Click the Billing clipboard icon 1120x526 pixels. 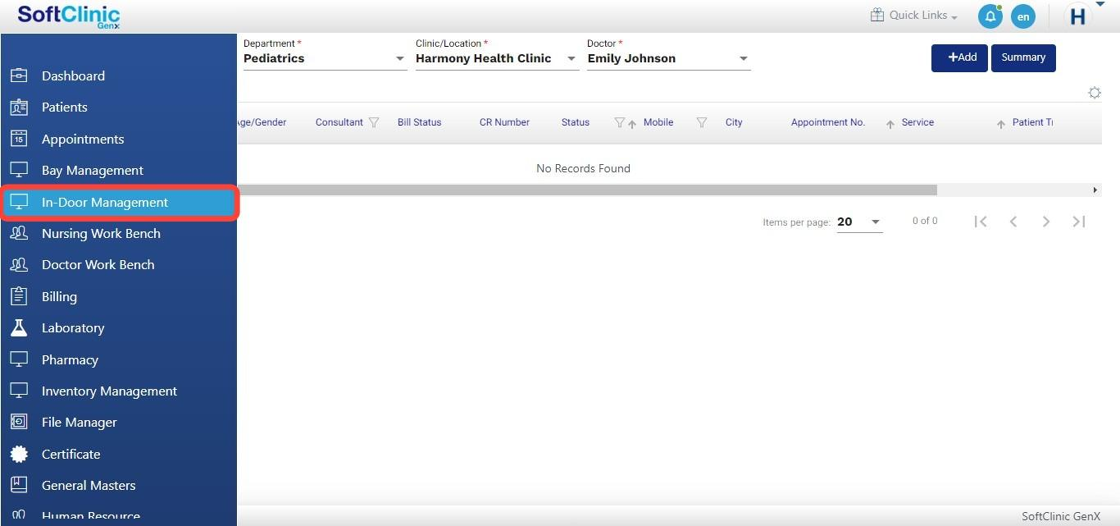click(x=19, y=296)
